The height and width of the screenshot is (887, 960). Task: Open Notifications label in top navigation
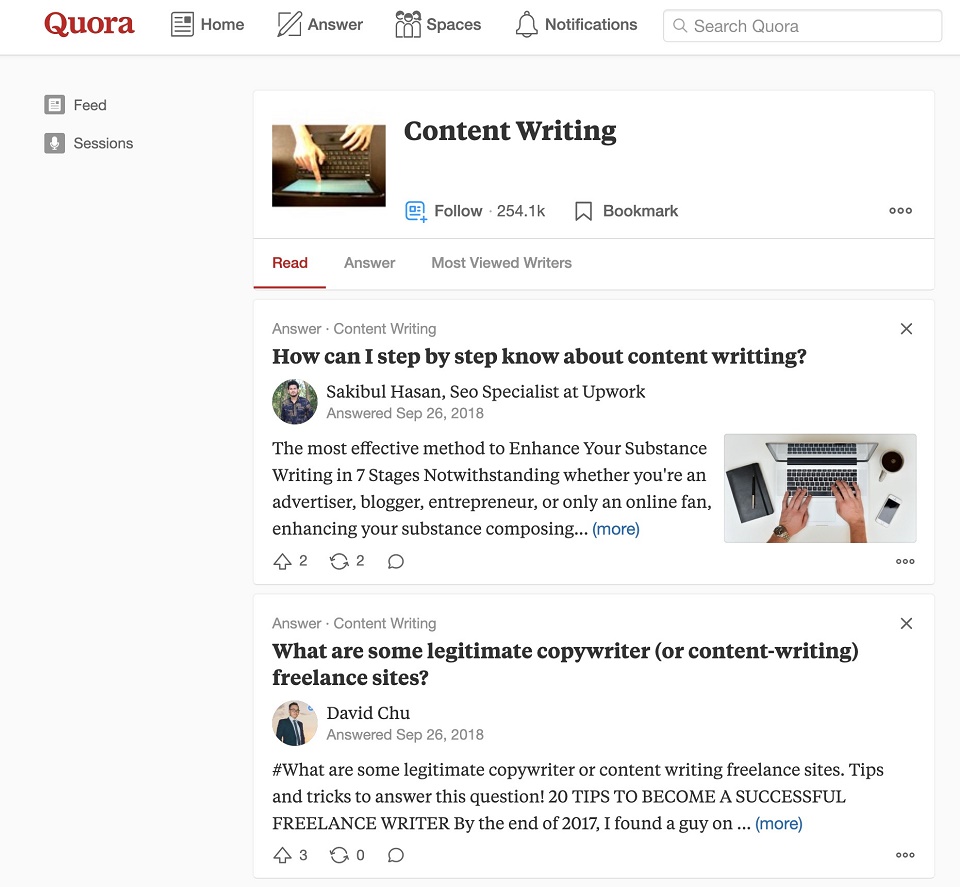point(591,24)
